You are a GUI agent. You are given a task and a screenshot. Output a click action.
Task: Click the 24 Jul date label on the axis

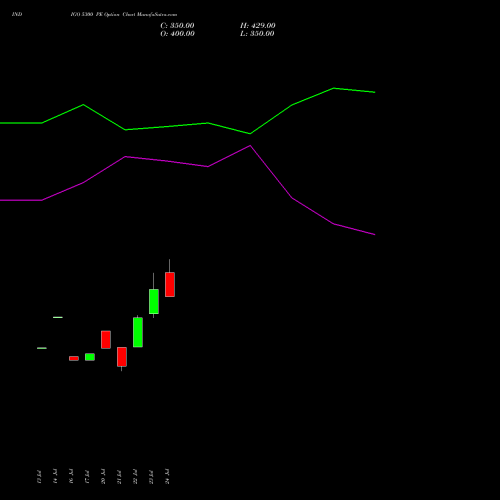tap(167, 476)
